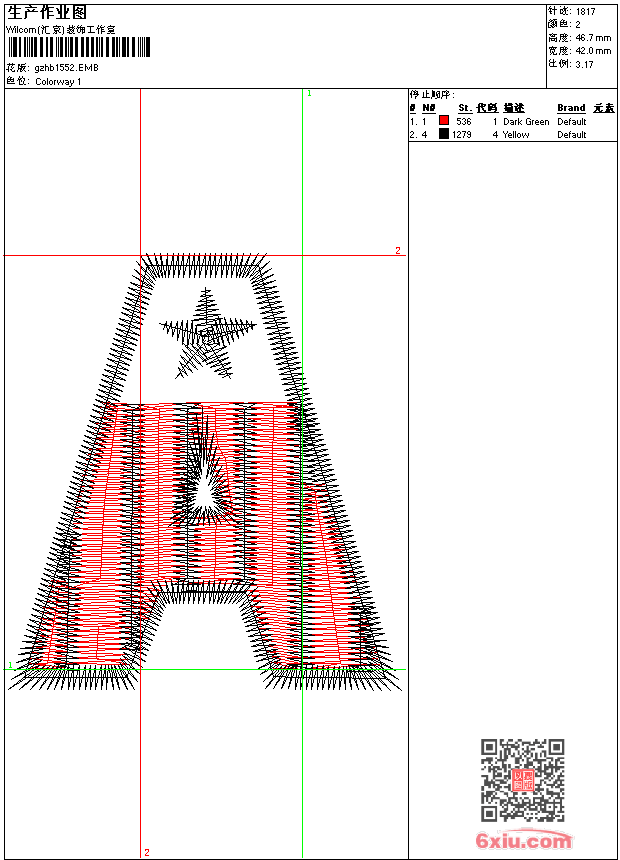Select the design file name gzhb1552.EMB
620x860 pixels.
(66, 68)
